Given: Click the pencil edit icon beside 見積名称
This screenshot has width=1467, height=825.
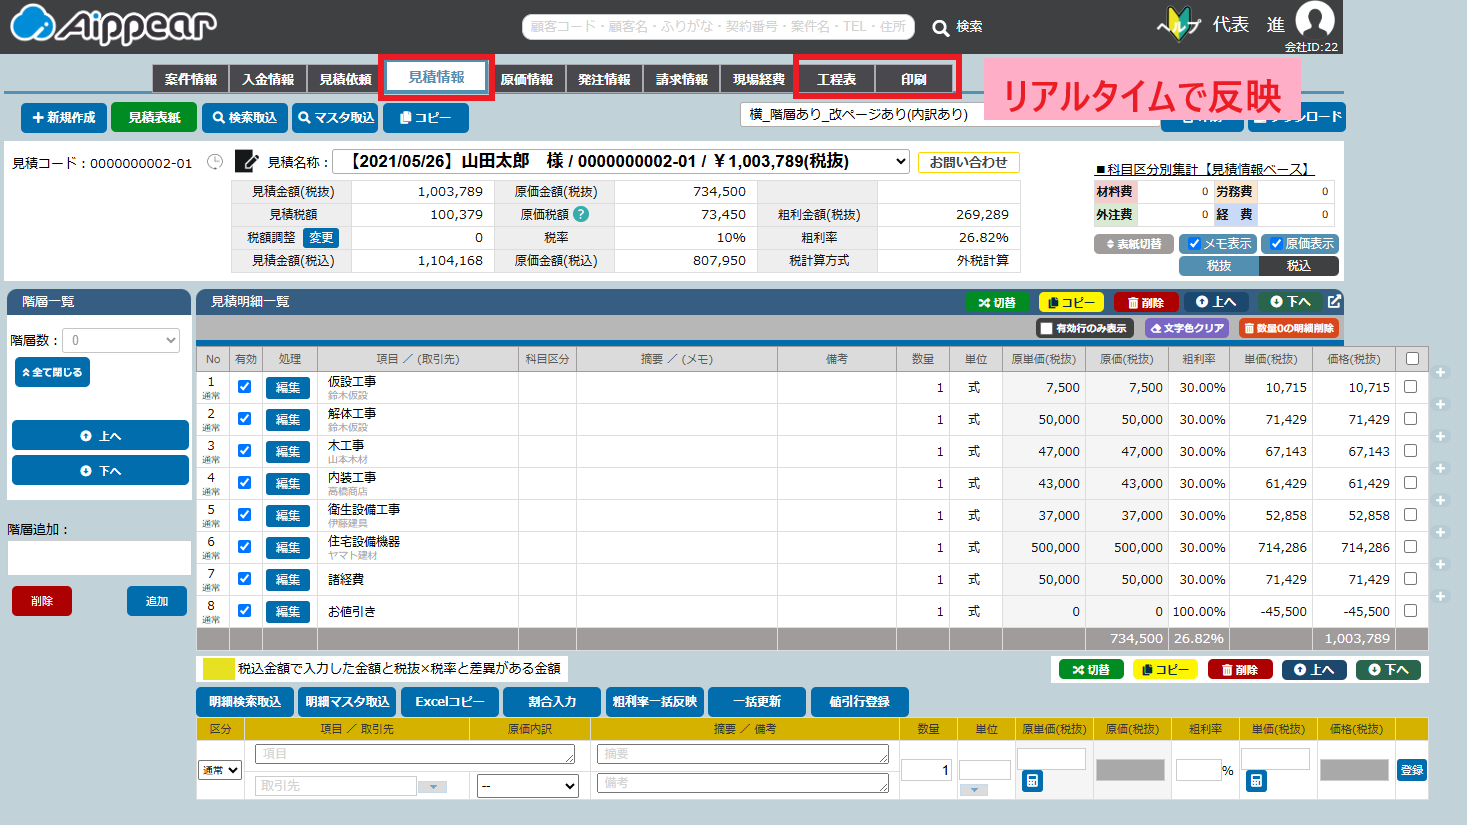Looking at the screenshot, I should tap(246, 161).
